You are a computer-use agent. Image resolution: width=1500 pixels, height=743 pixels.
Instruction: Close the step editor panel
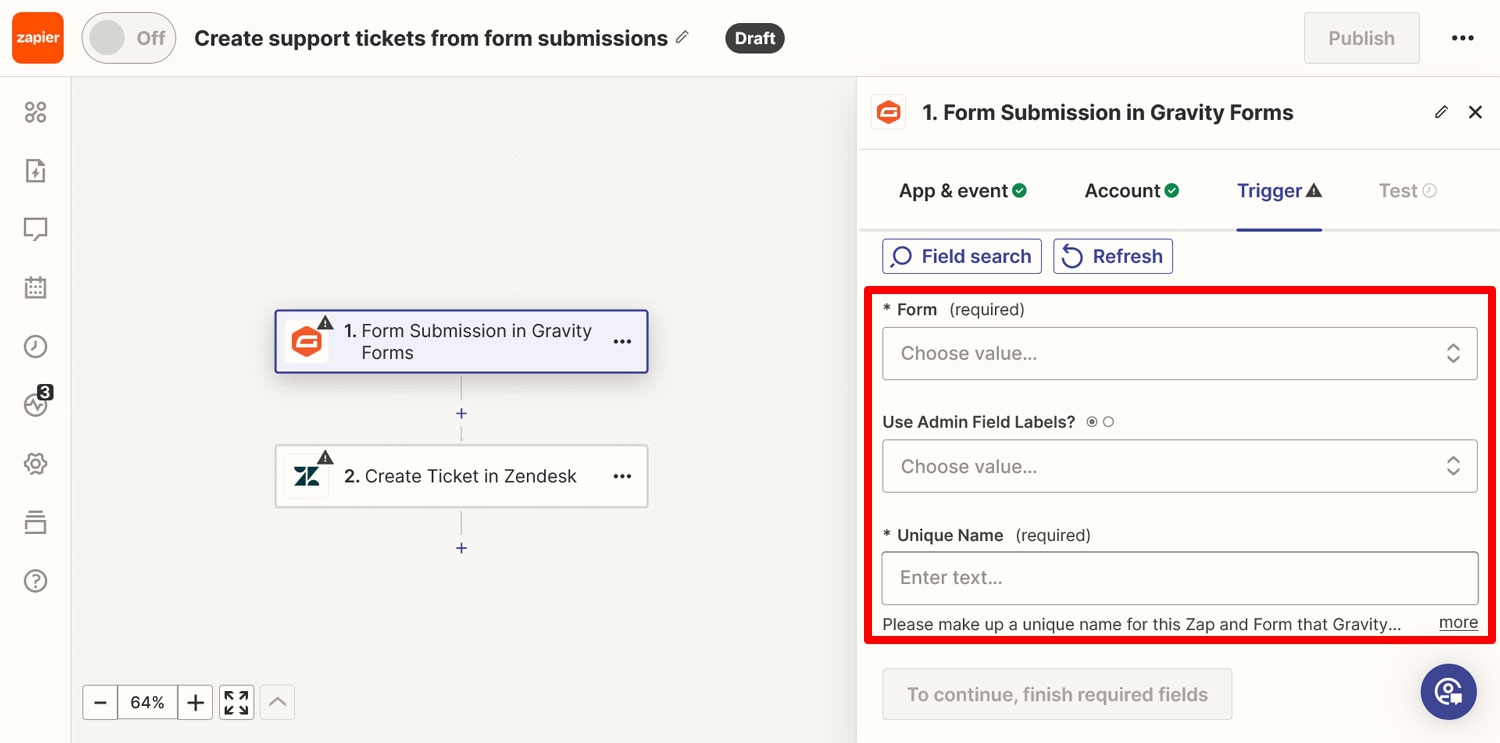(1475, 112)
